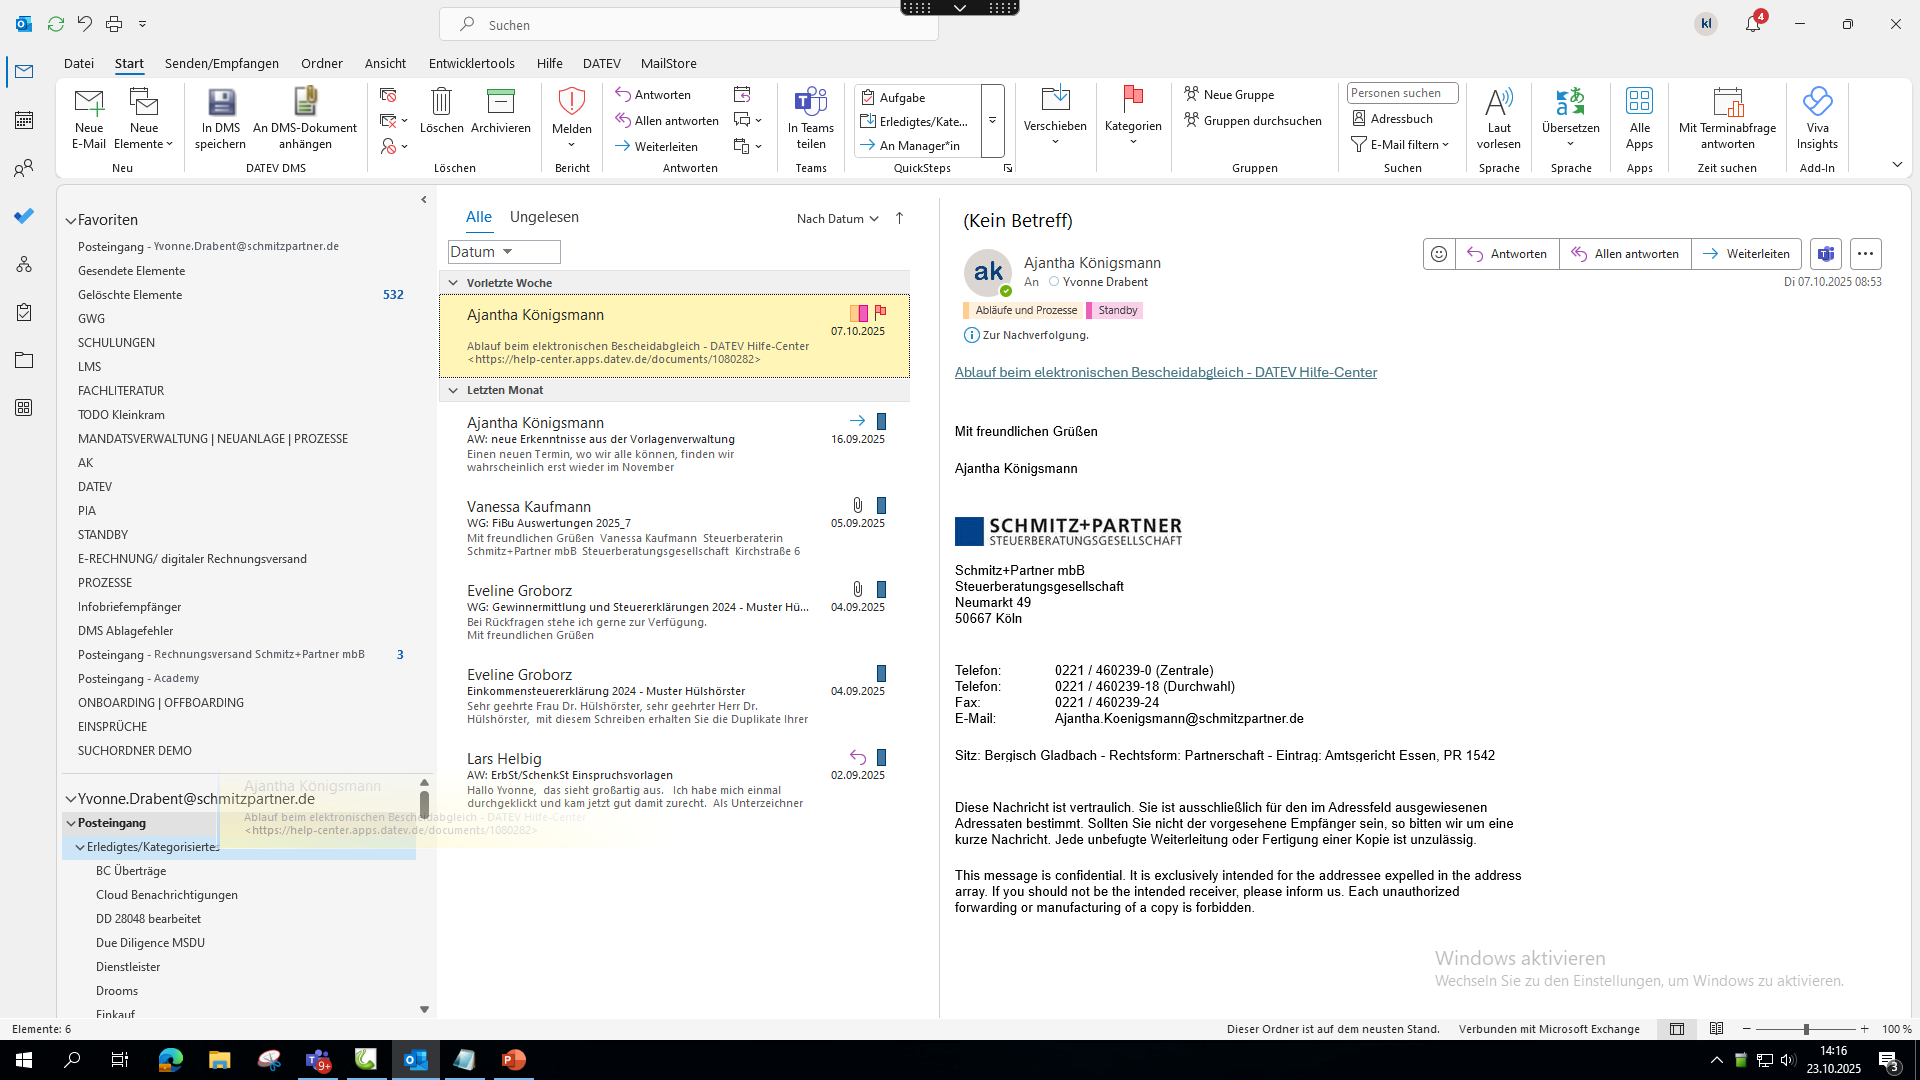Open the Kategorien flag menu
1920x1080 pixels.
[x=1133, y=117]
